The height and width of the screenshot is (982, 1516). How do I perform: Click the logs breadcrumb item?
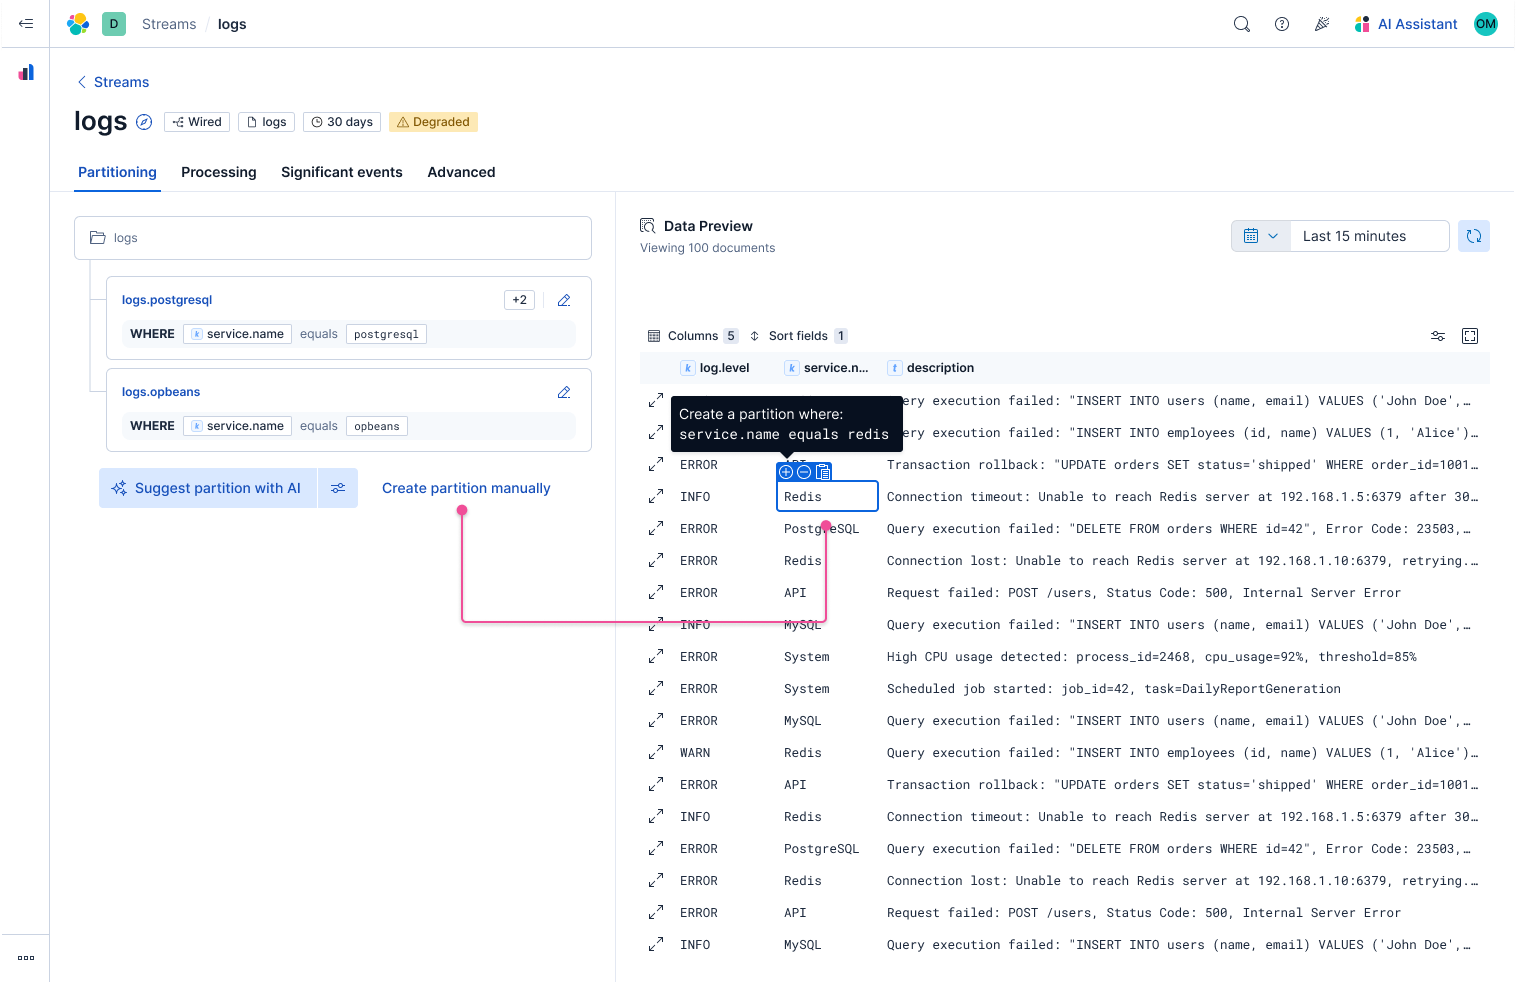tap(232, 24)
